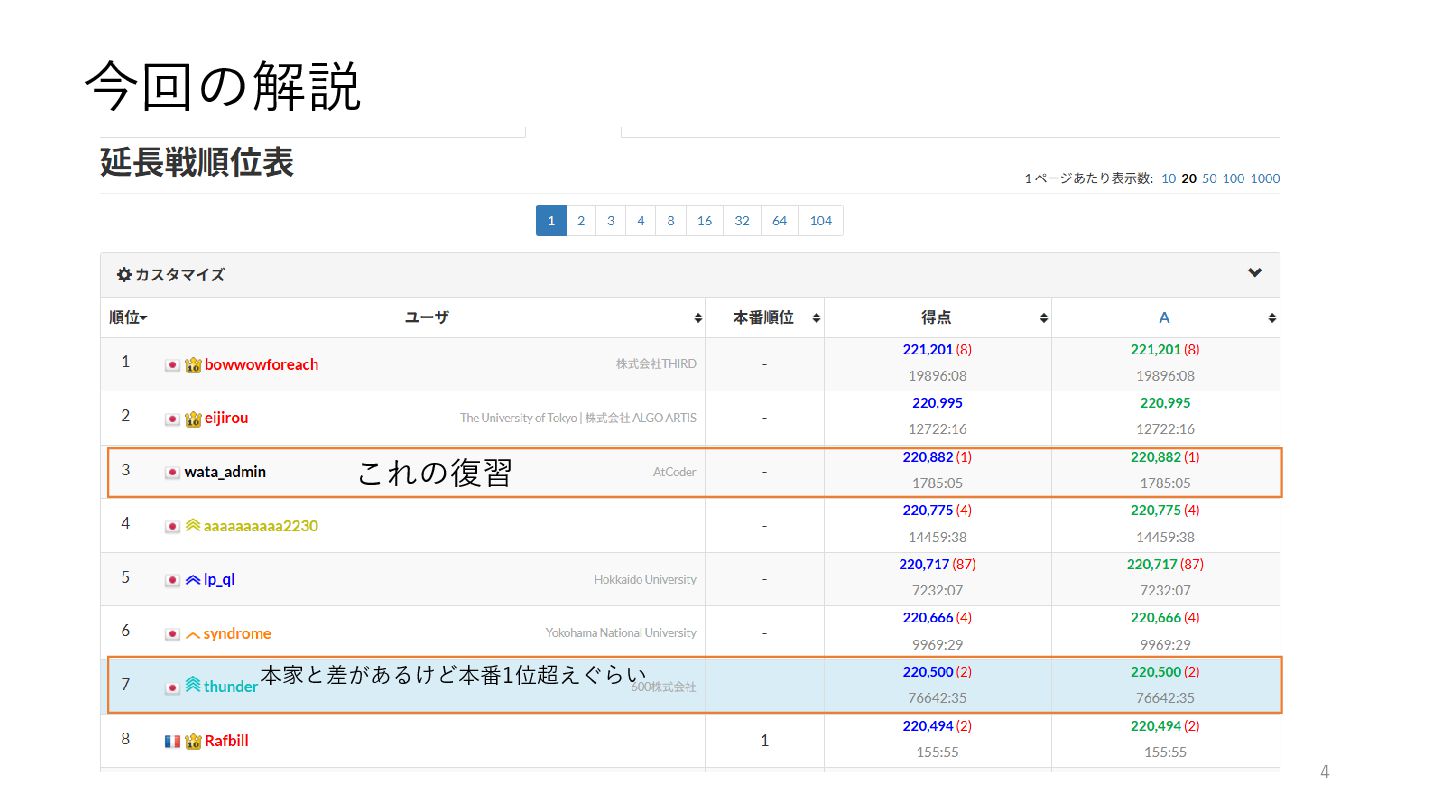Click crown badge beside Rafbill
The height and width of the screenshot is (810, 1440).
pyautogui.click(x=193, y=741)
